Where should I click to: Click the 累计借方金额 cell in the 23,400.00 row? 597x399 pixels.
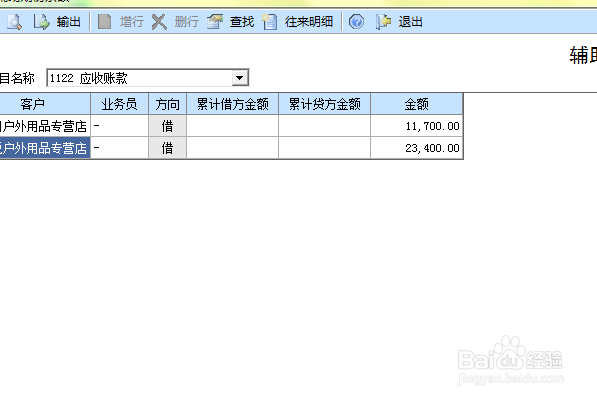[x=233, y=148]
